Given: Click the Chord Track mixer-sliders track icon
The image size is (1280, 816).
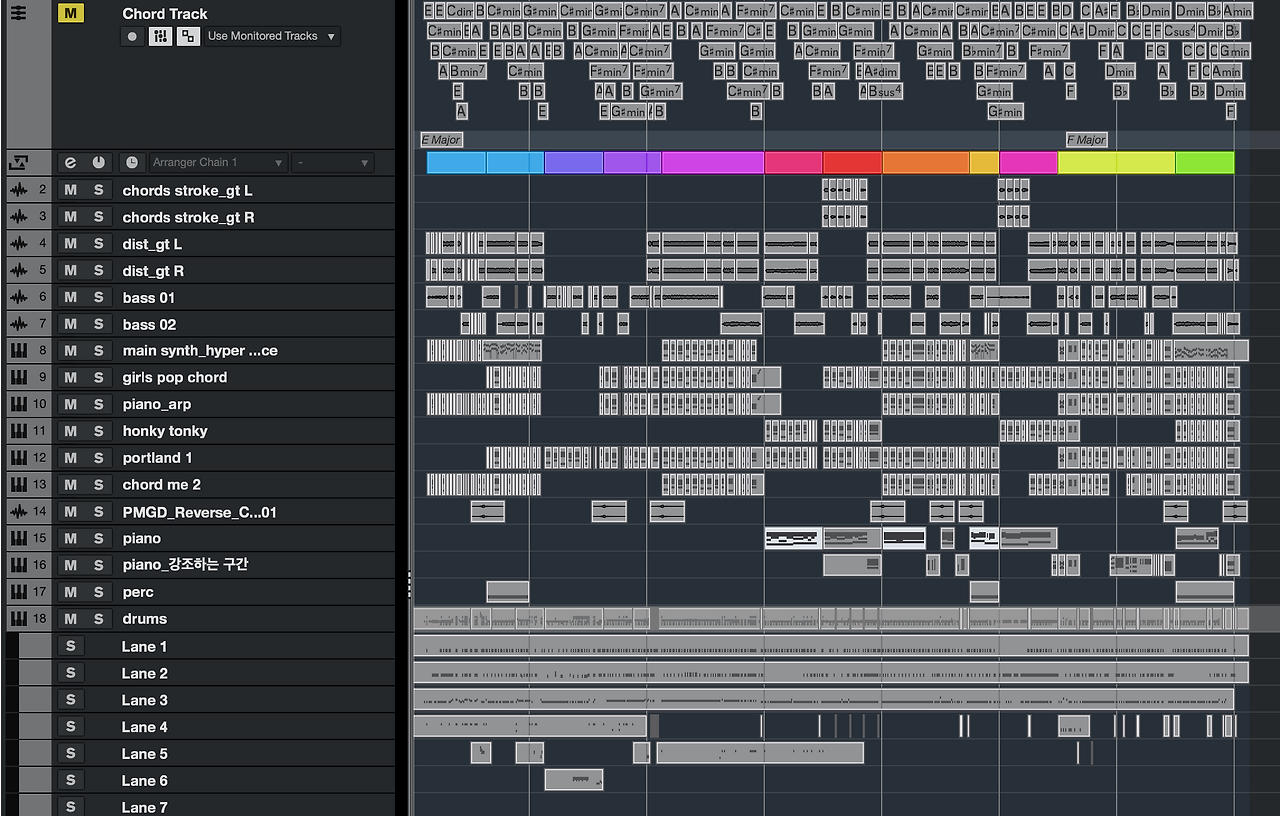Looking at the screenshot, I should tap(18, 13).
